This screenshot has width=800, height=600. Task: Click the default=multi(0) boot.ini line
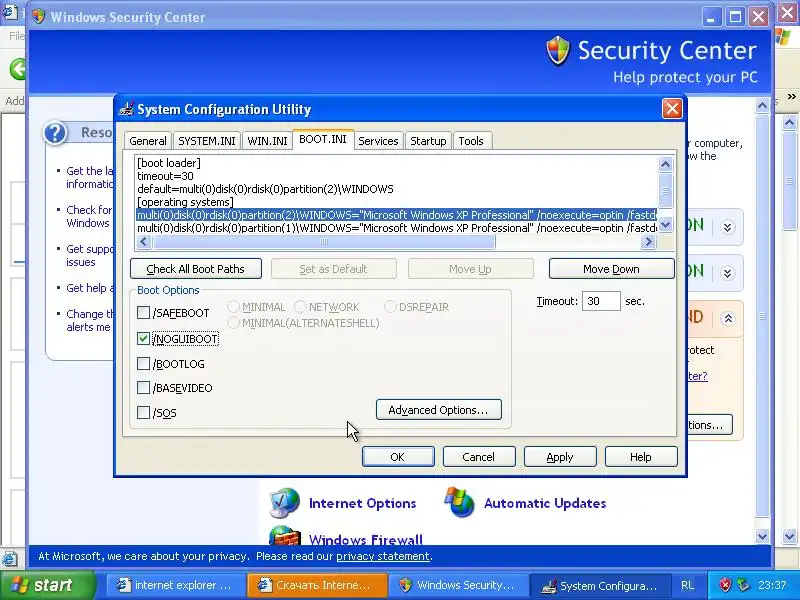(265, 189)
